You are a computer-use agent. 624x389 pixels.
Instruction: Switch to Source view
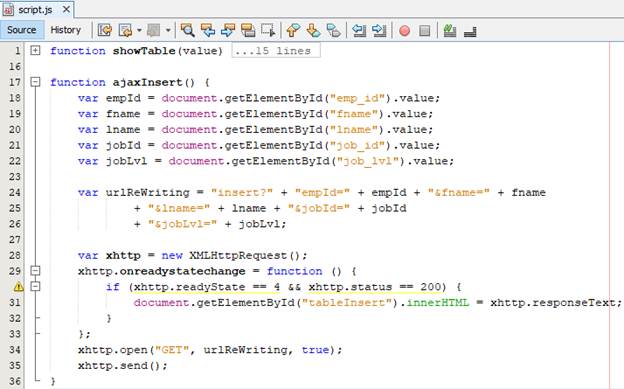pos(21,30)
